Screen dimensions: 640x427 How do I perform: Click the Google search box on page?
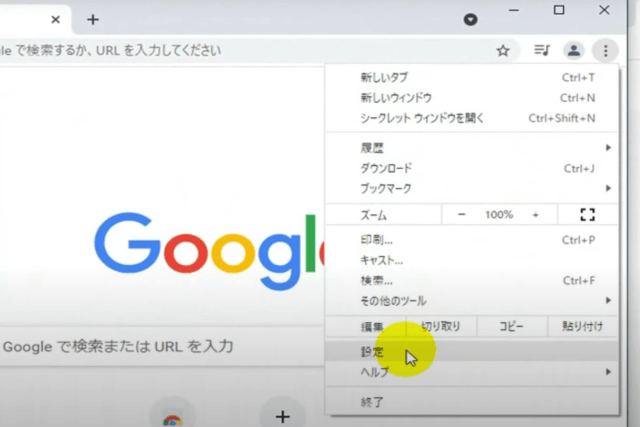pyautogui.click(x=161, y=347)
